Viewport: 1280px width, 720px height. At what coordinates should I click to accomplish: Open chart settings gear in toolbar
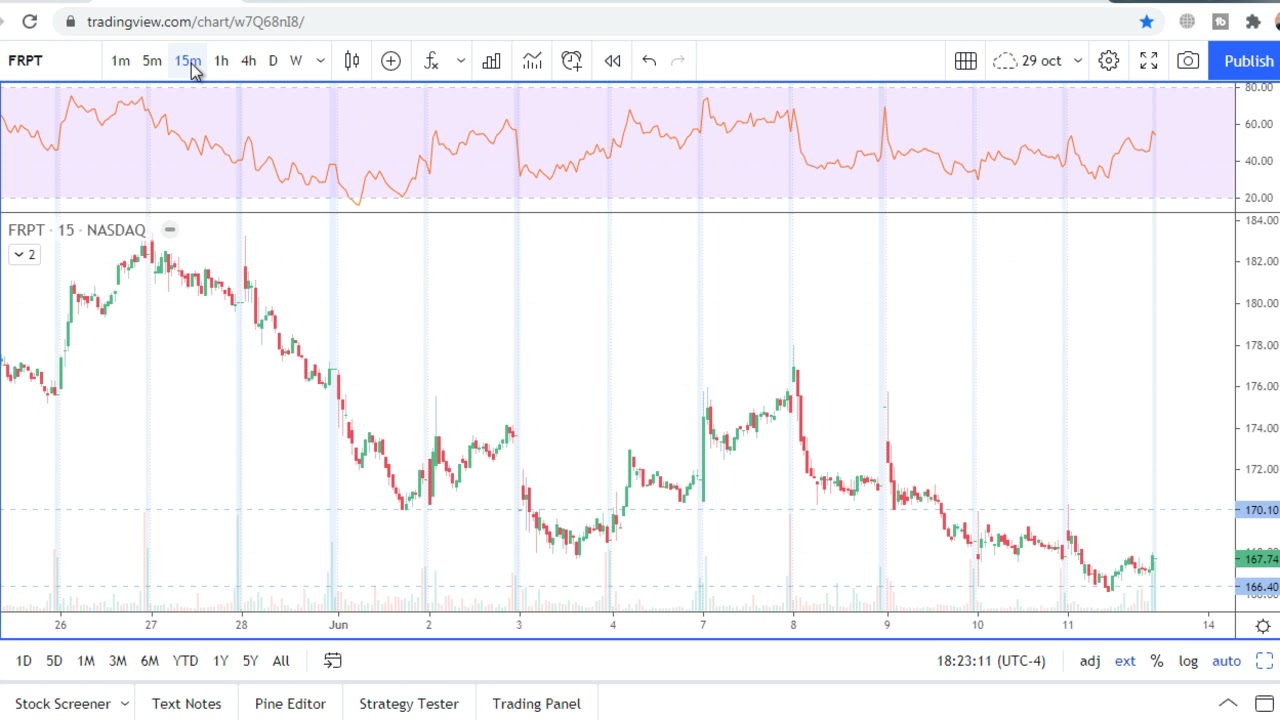[1109, 61]
